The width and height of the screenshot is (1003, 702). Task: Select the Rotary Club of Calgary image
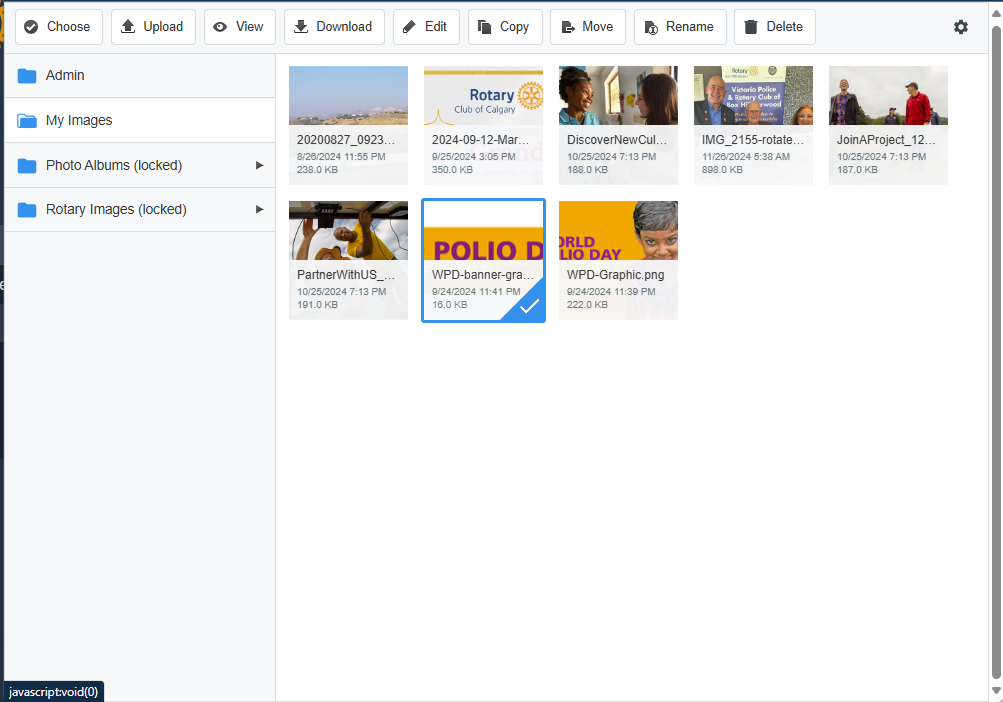click(483, 125)
